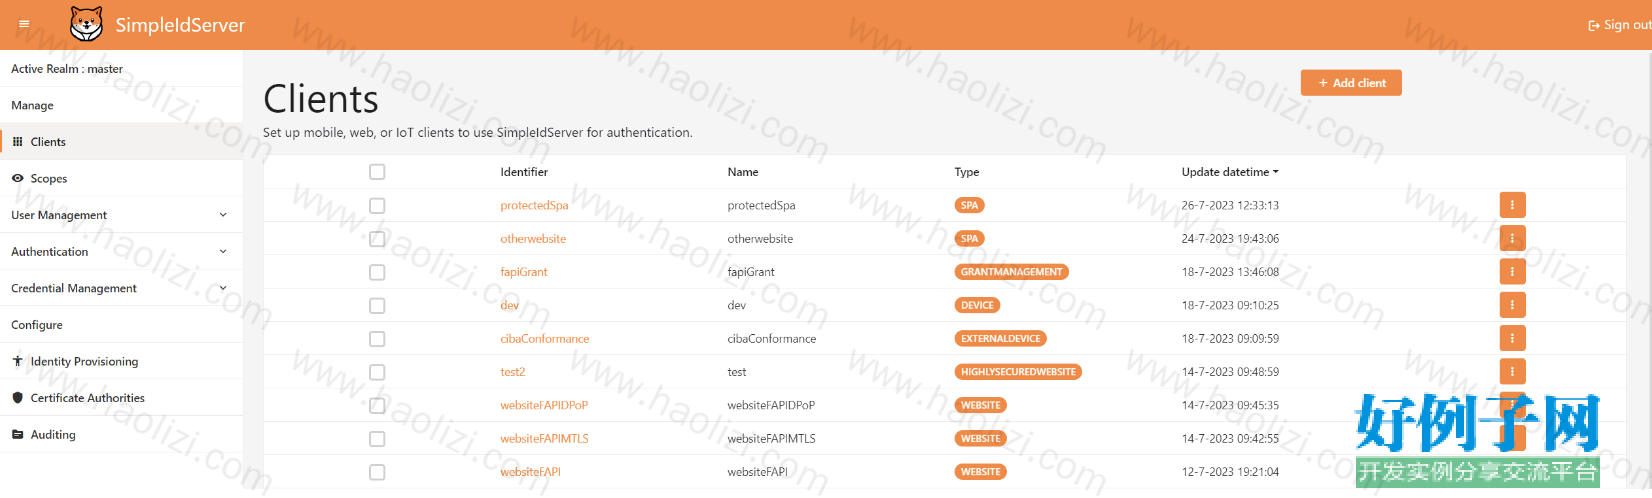Screen dimensions: 1652x498
Task: Sort by Update datetime column arrow
Action: point(1275,172)
